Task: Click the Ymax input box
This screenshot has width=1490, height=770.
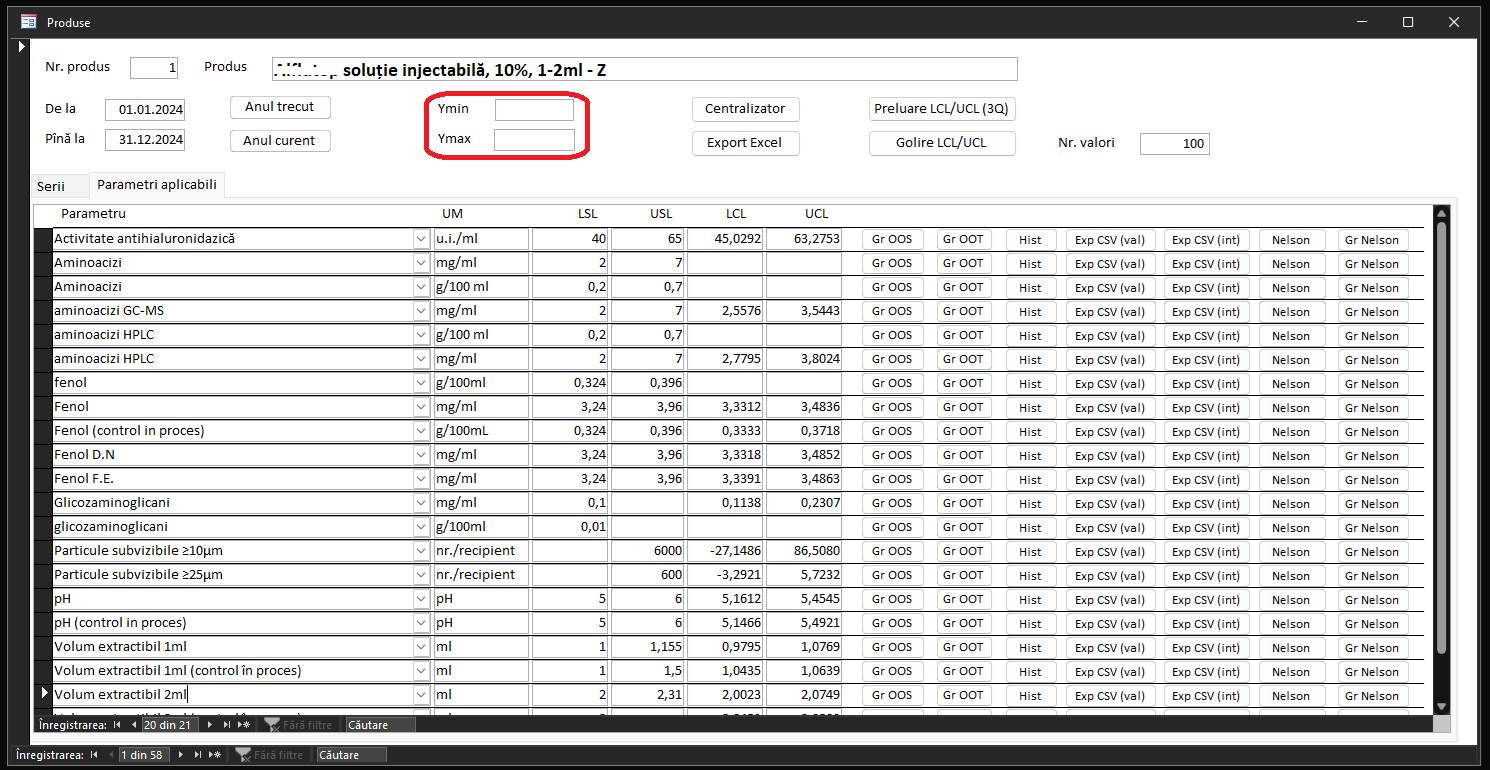Action: click(x=534, y=139)
